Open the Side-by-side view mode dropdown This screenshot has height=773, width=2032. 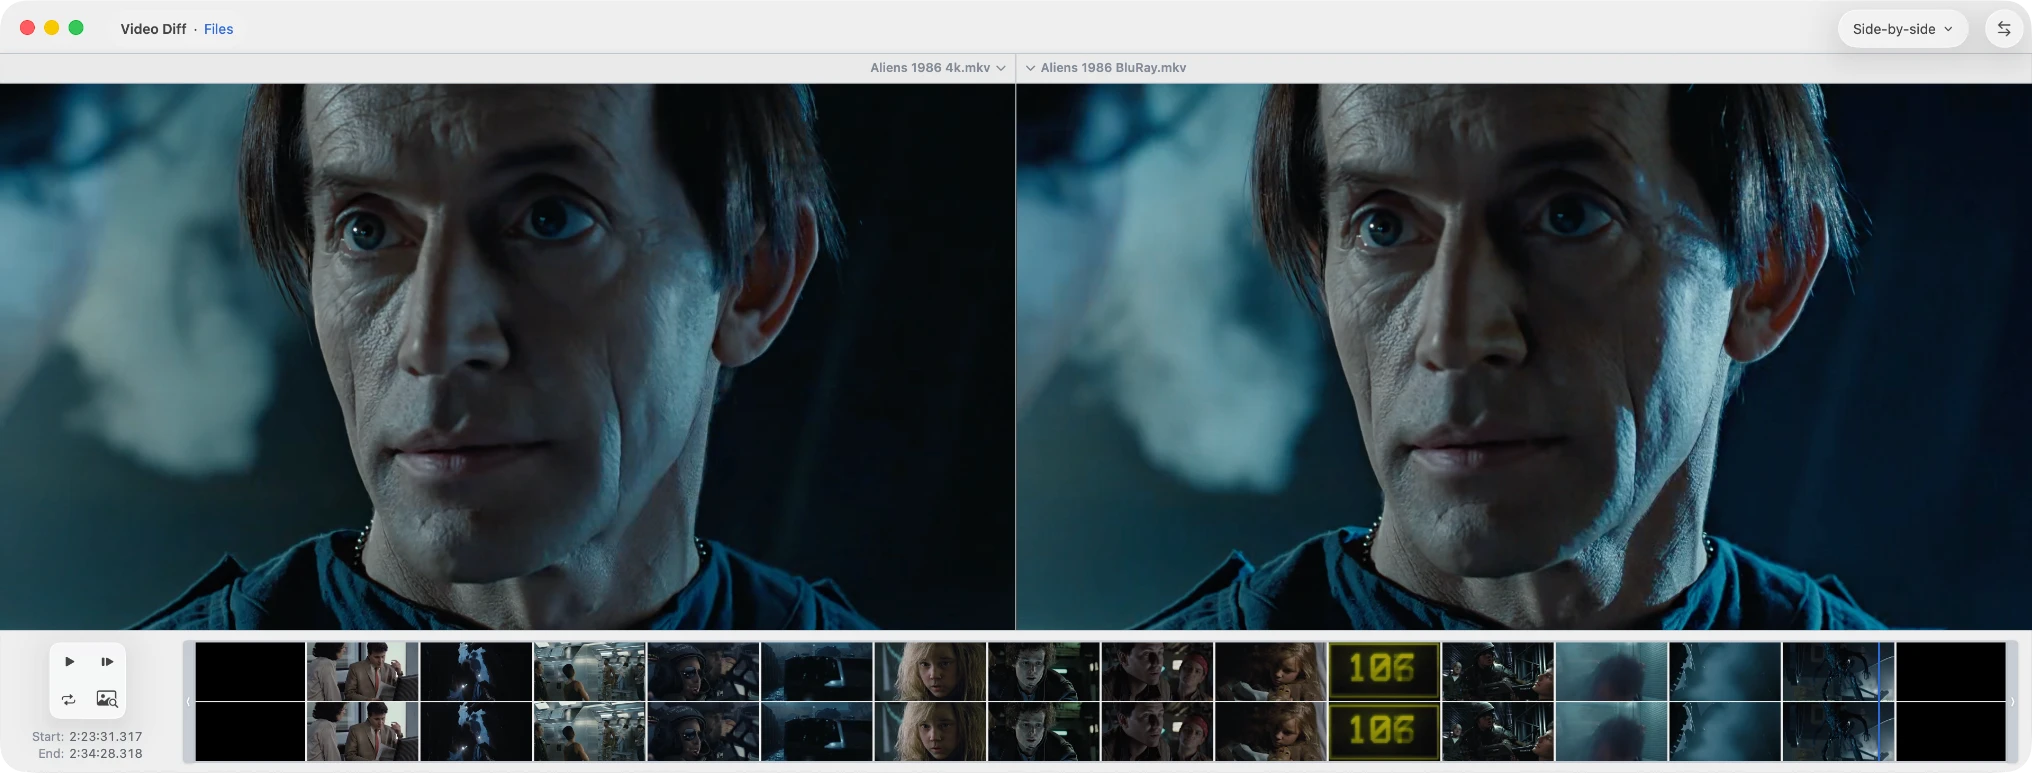(1902, 29)
